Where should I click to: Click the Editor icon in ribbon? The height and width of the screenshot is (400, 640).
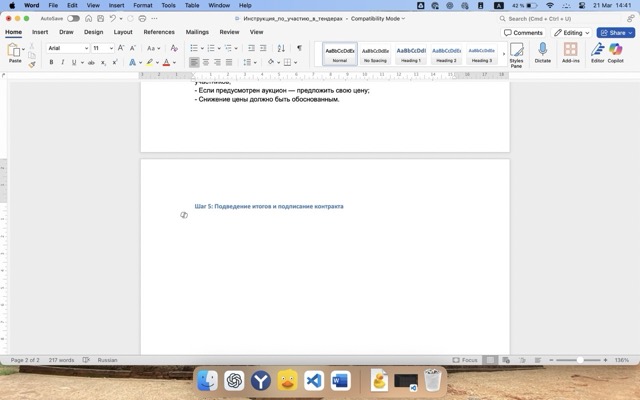click(597, 54)
